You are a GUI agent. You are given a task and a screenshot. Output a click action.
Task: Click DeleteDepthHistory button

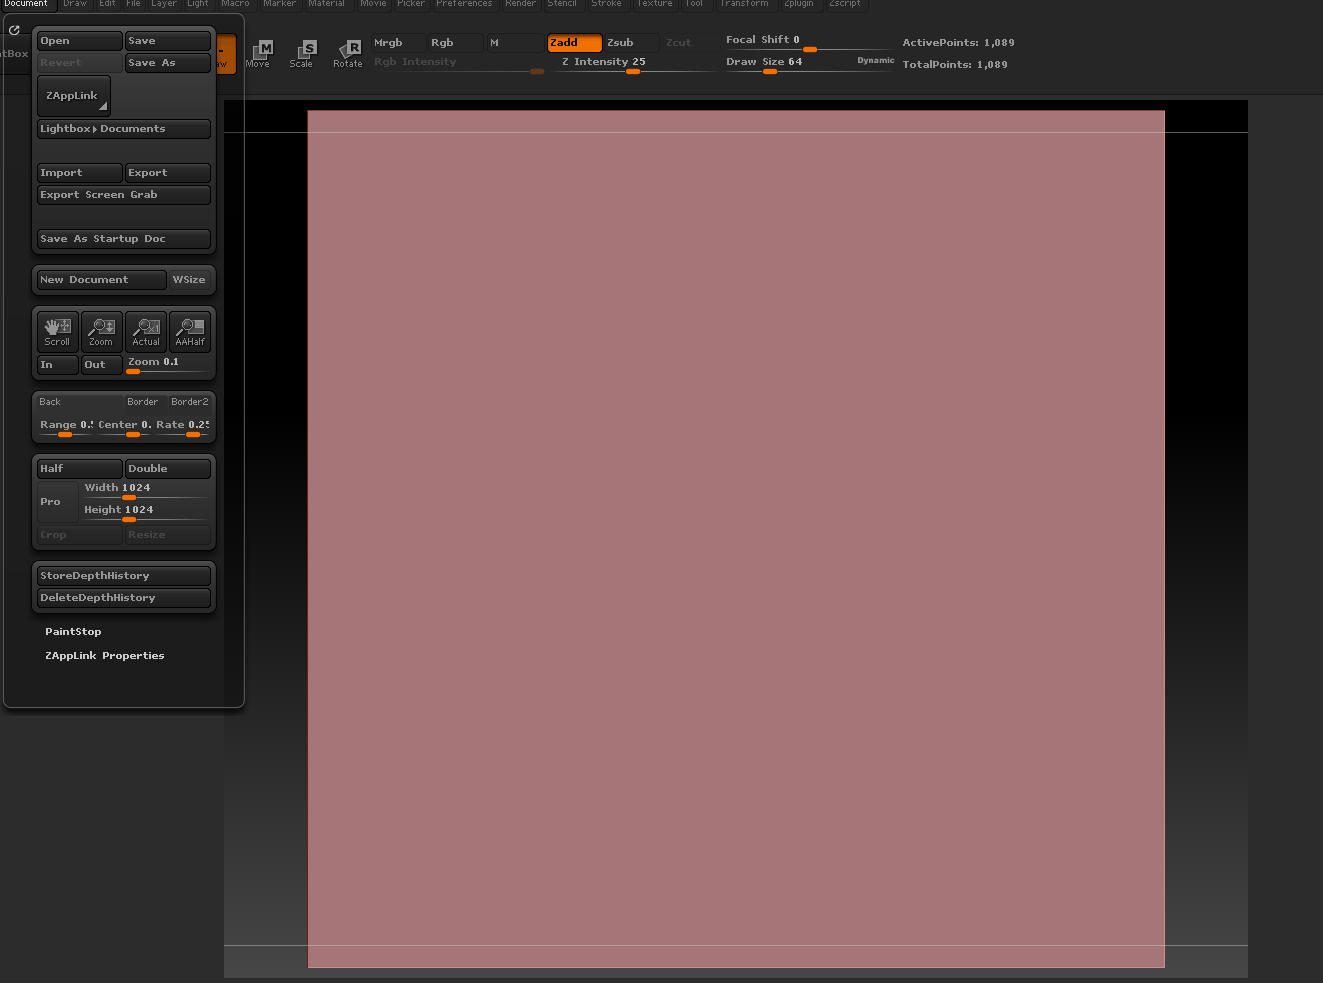(x=124, y=598)
